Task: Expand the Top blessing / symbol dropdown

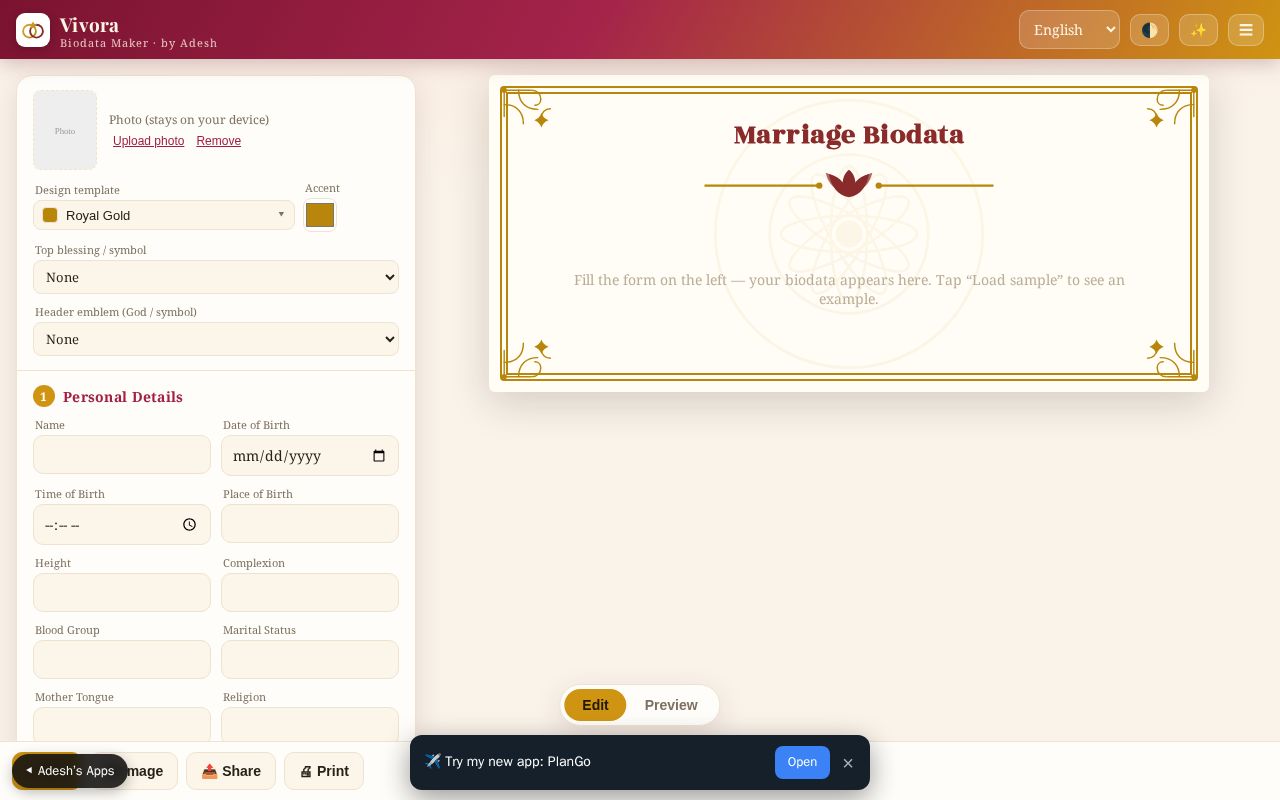Action: pos(216,277)
